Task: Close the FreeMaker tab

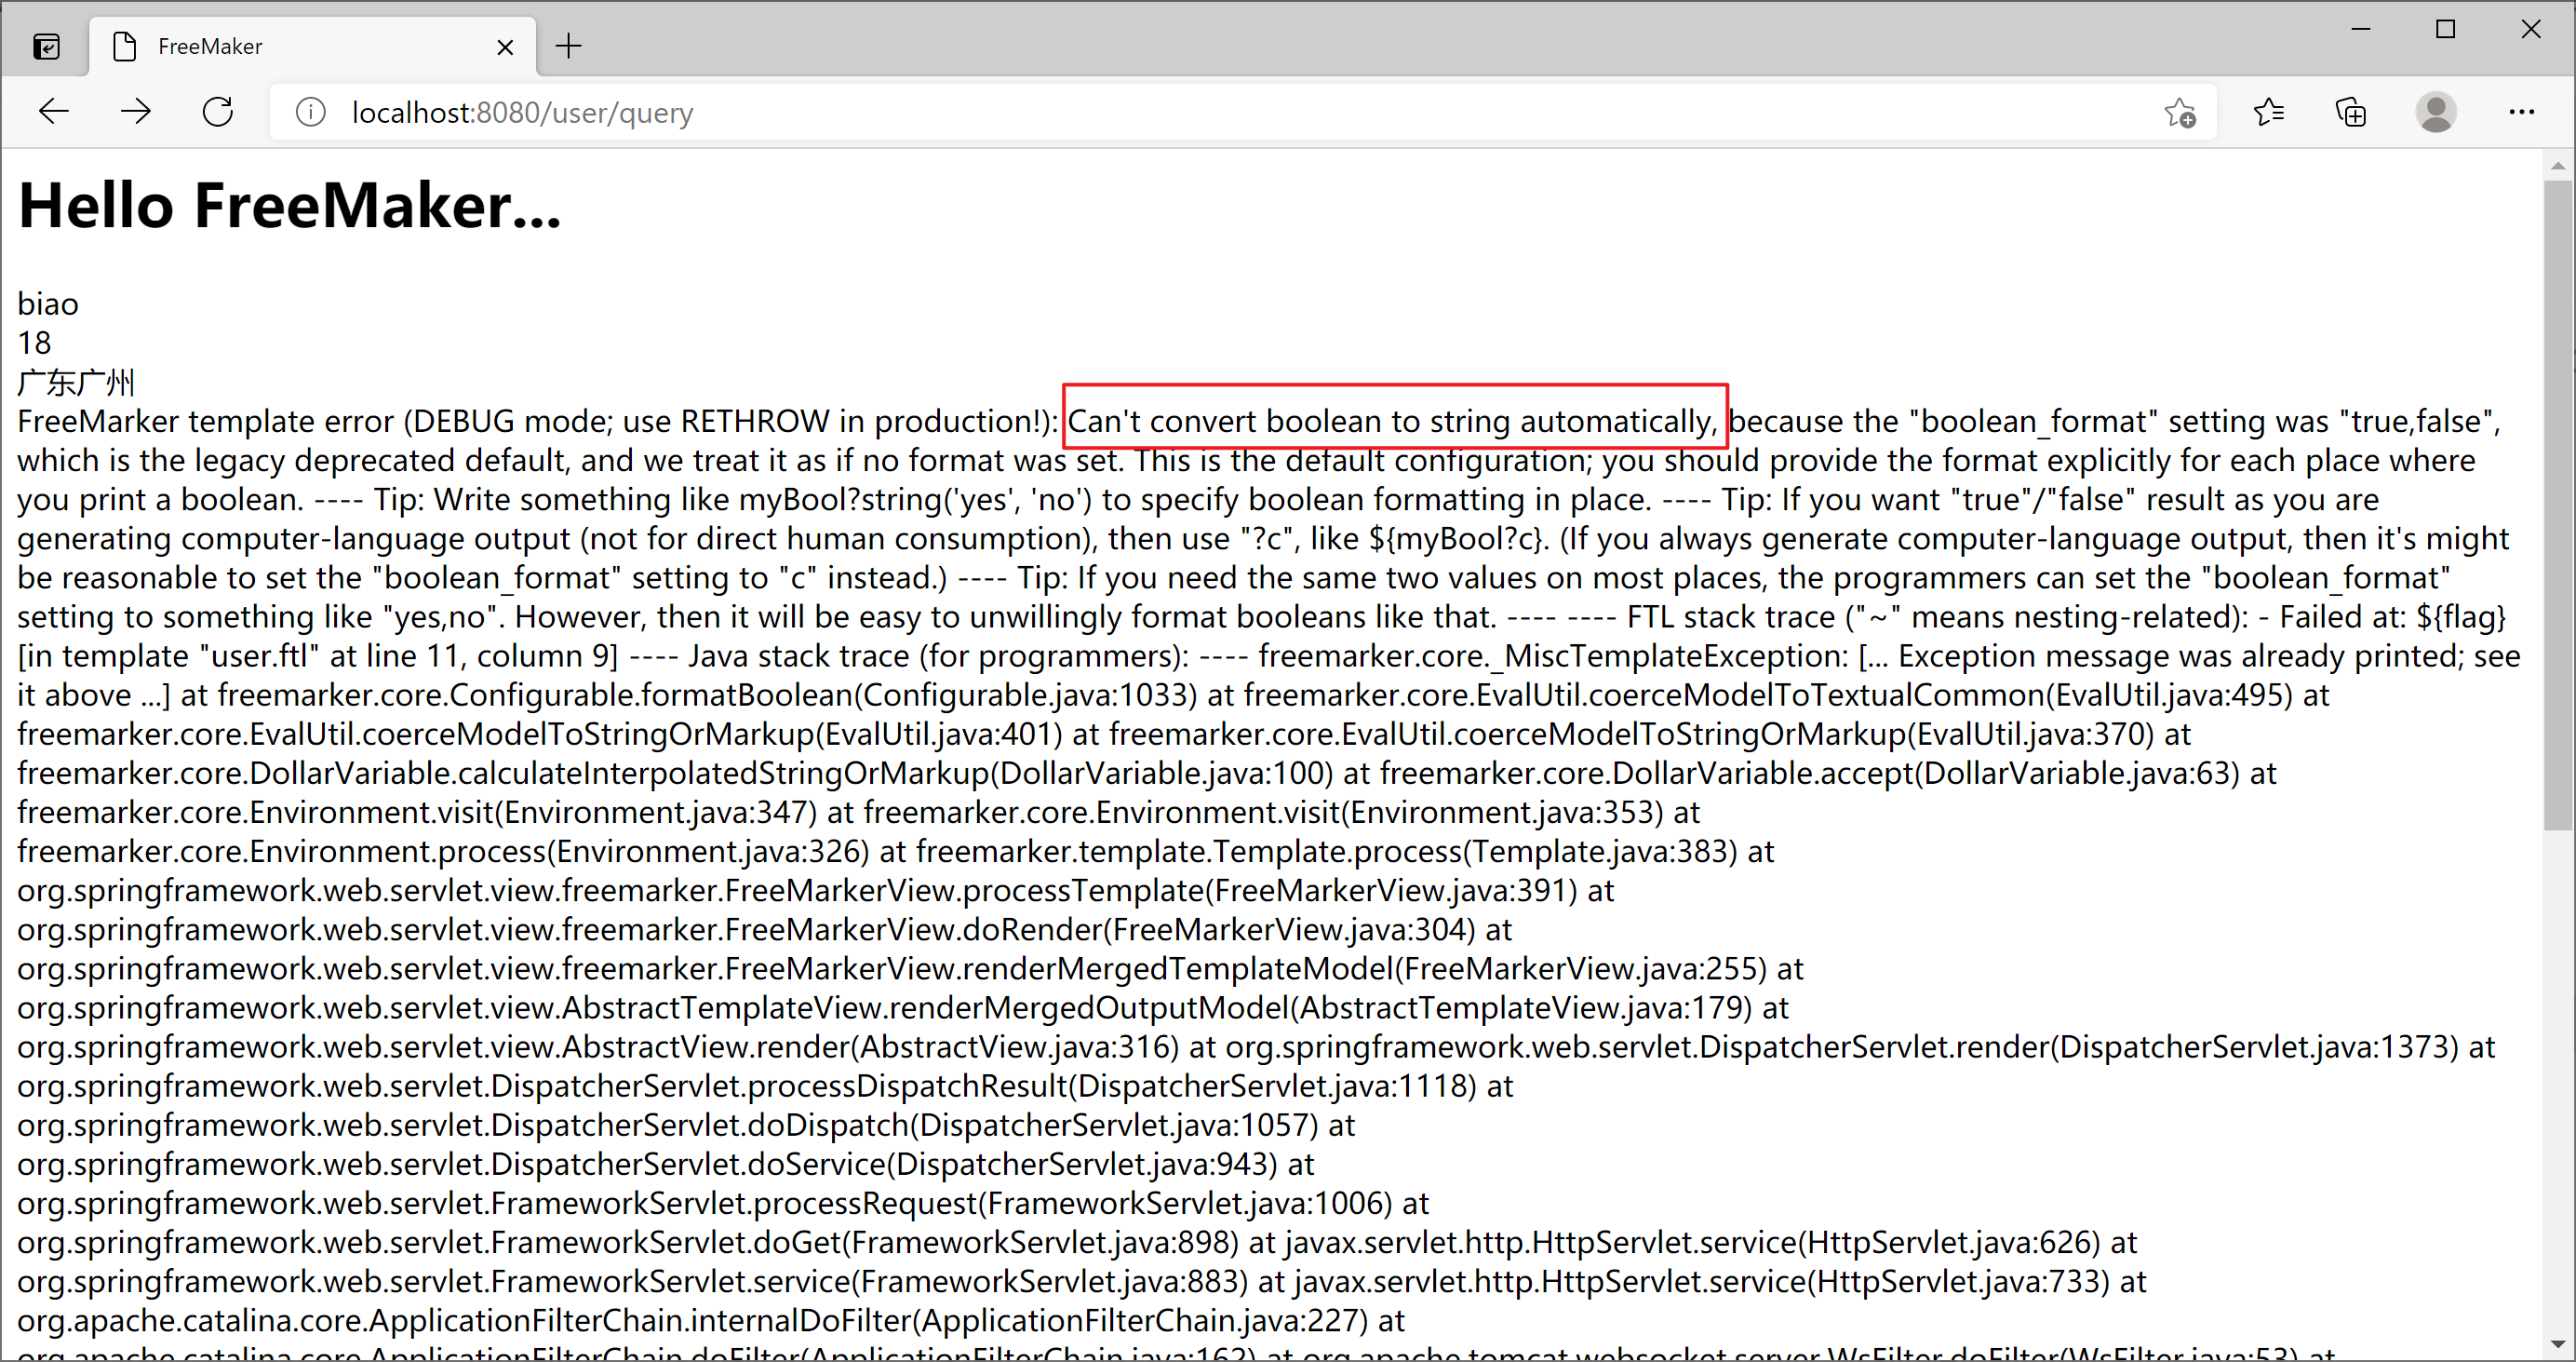Action: pyautogui.click(x=505, y=47)
